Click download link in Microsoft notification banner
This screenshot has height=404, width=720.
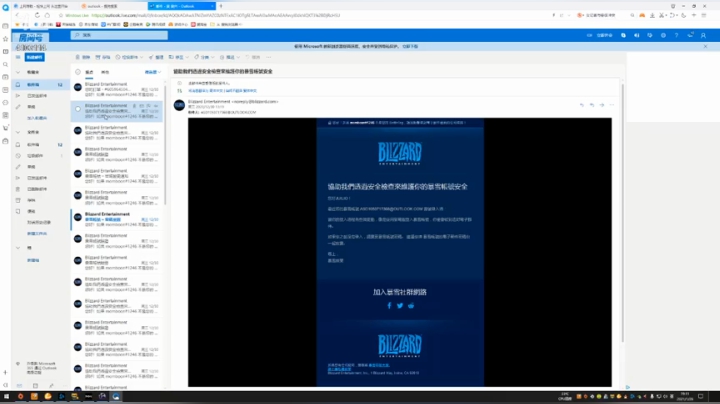(x=410, y=46)
